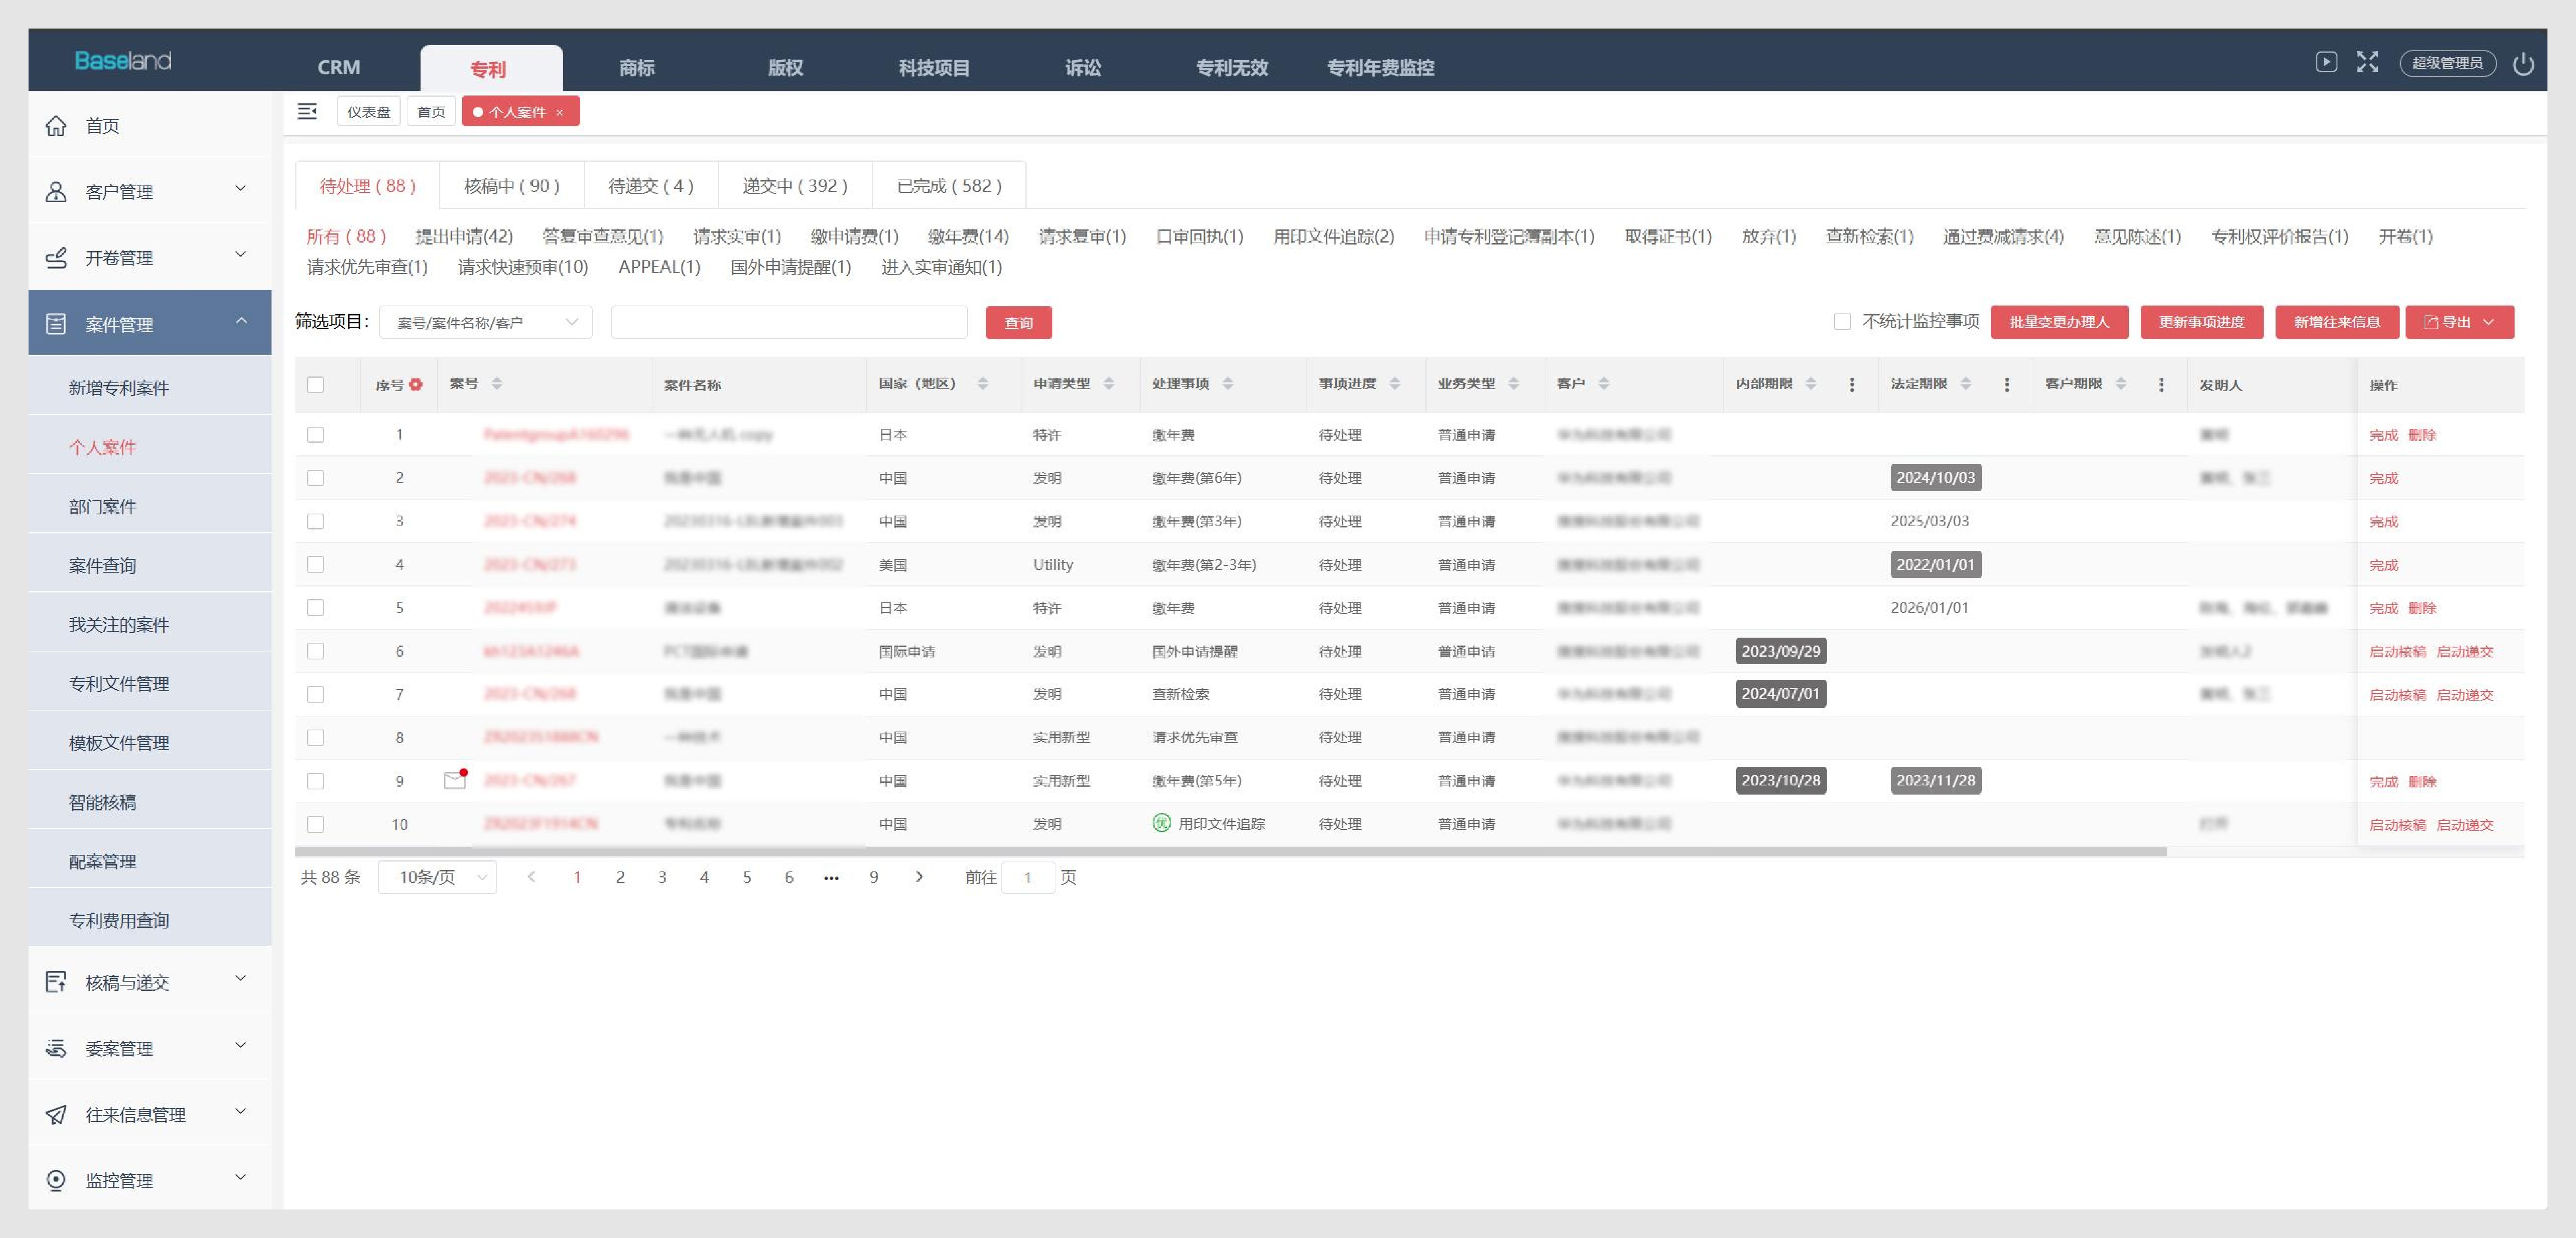Sort by 客户 column arrows
2576x1238 pixels.
click(x=1604, y=384)
